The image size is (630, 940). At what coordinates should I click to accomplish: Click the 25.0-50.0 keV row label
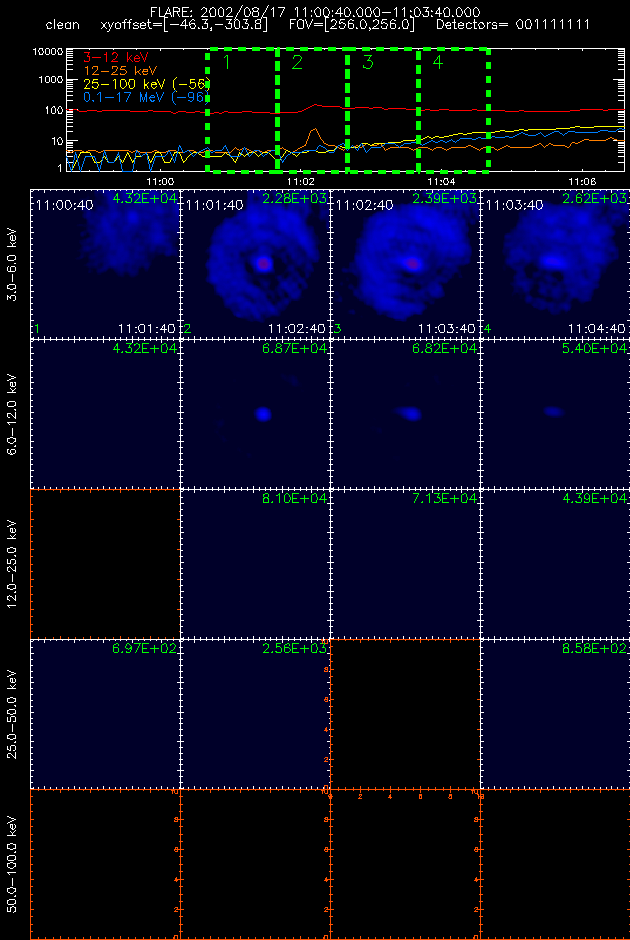13,714
